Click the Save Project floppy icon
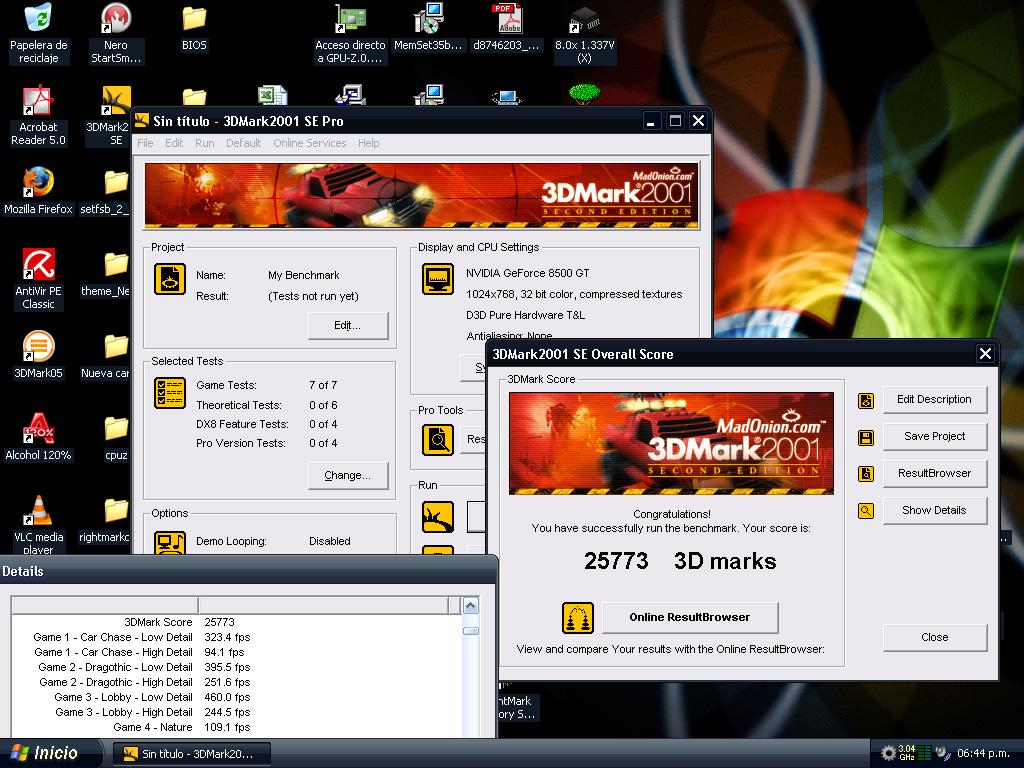Screen dimensions: 1024x768 tap(866, 438)
